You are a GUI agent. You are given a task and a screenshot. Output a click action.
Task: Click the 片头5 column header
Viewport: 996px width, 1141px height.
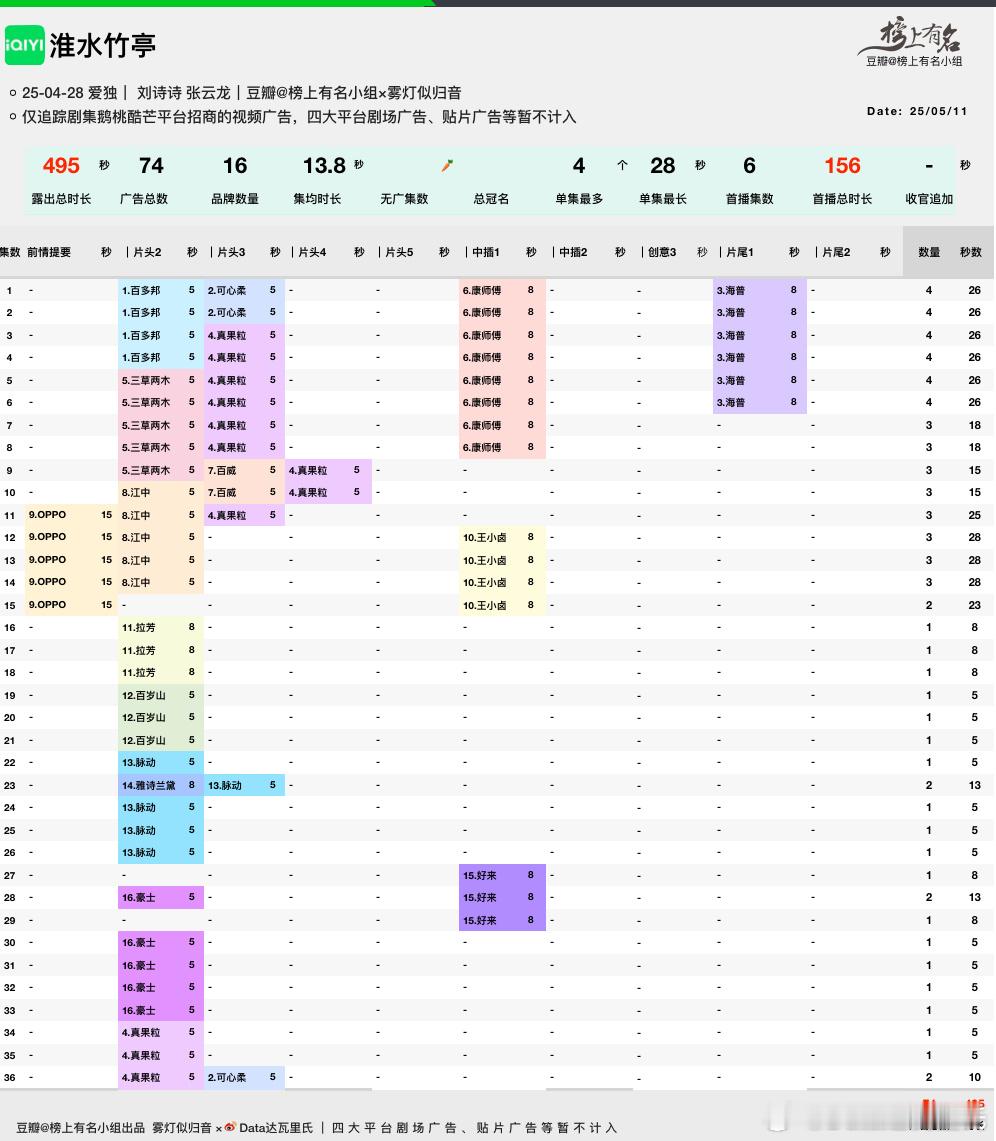pyautogui.click(x=399, y=252)
